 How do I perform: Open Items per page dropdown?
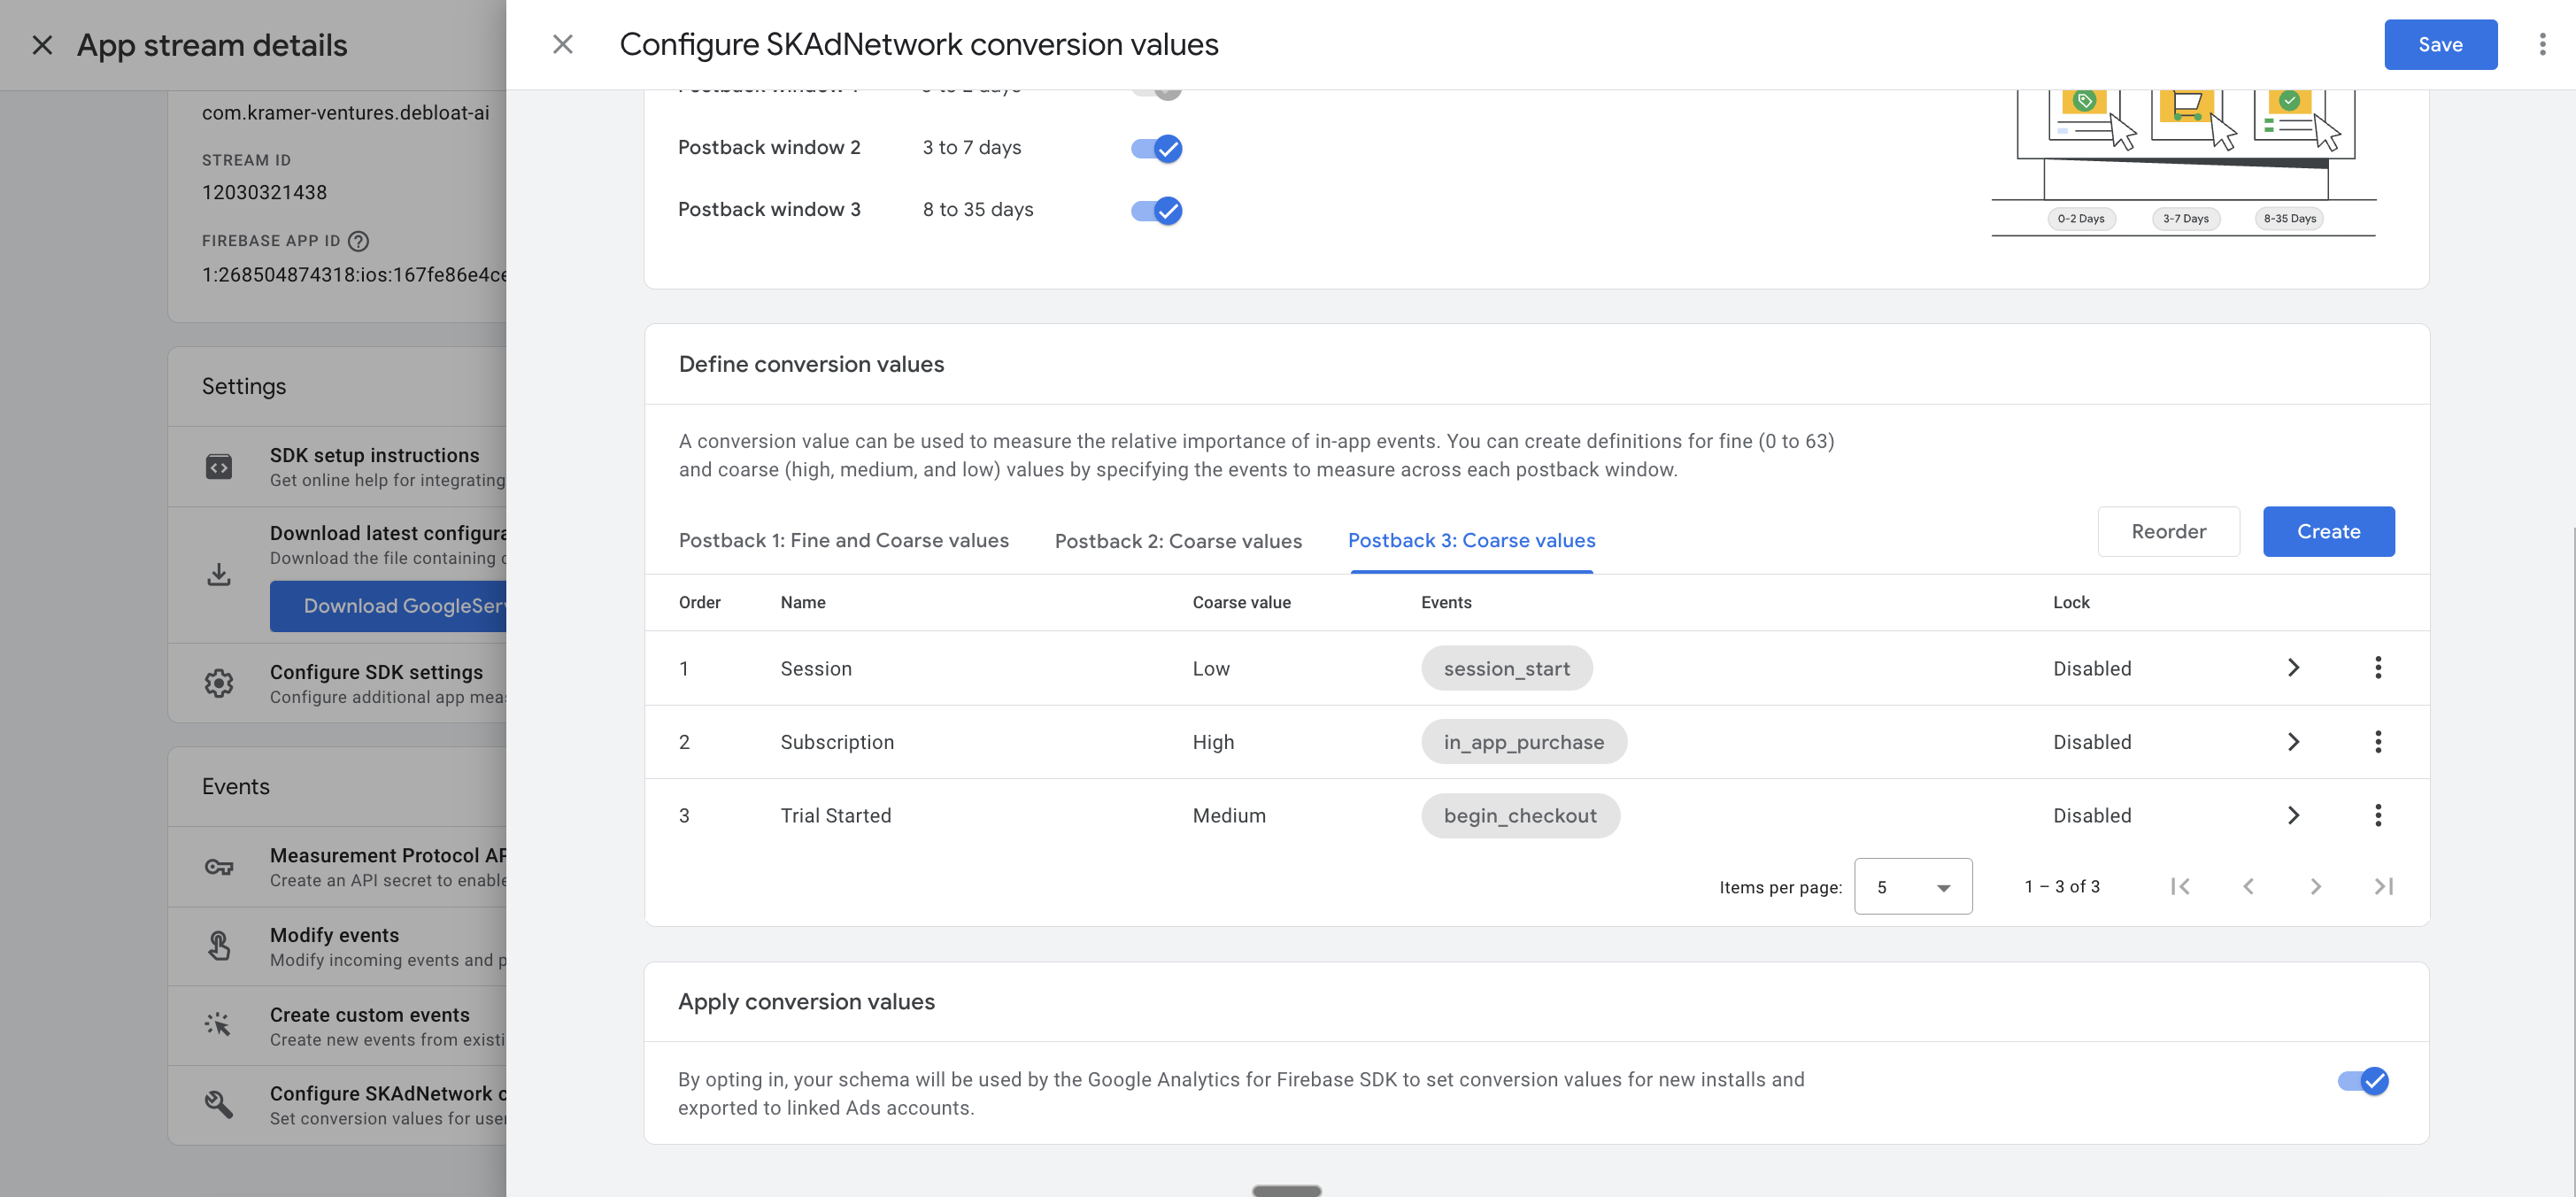point(1912,886)
